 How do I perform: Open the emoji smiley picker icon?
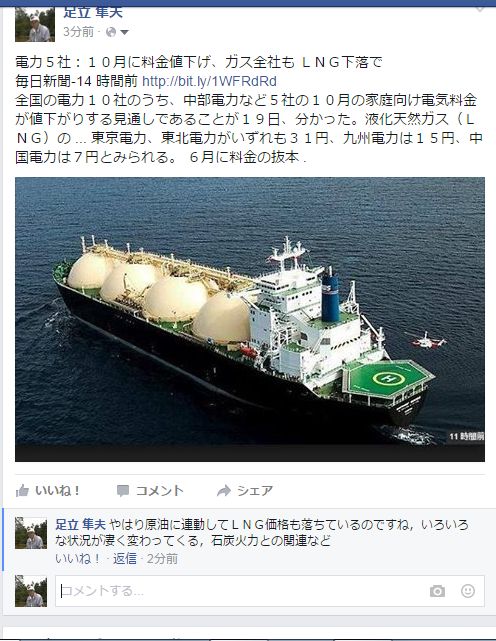468,591
